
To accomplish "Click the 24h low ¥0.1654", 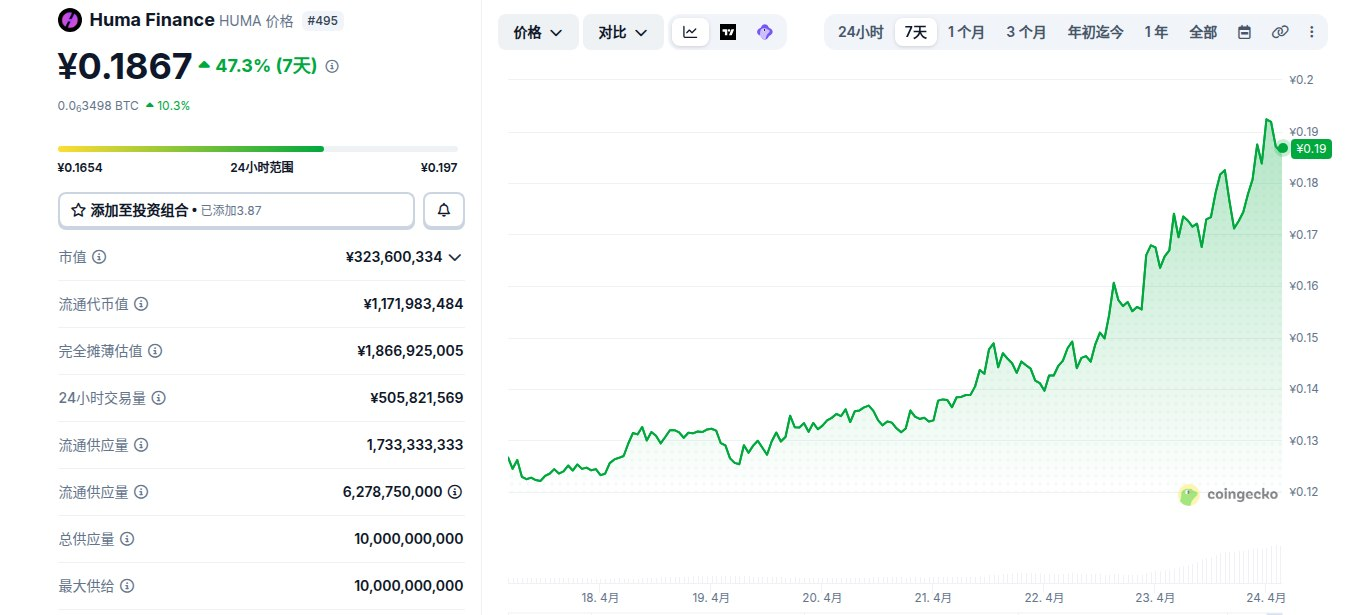I will click(x=80, y=168).
